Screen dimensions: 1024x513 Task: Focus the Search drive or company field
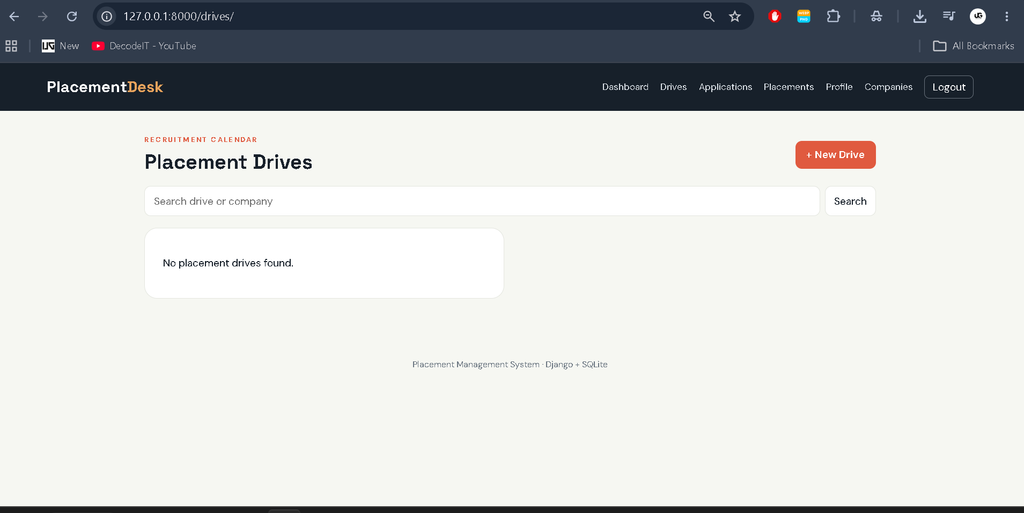pos(482,201)
